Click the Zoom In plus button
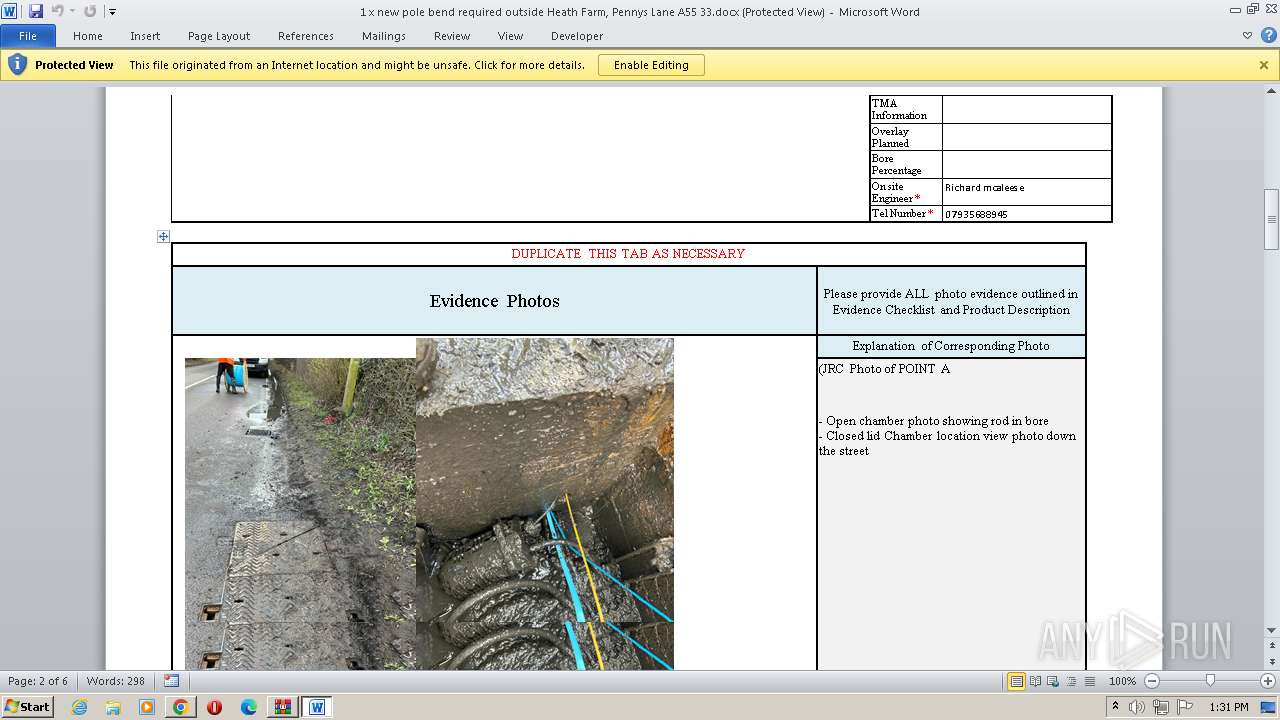This screenshot has width=1280, height=720. pyautogui.click(x=1268, y=681)
